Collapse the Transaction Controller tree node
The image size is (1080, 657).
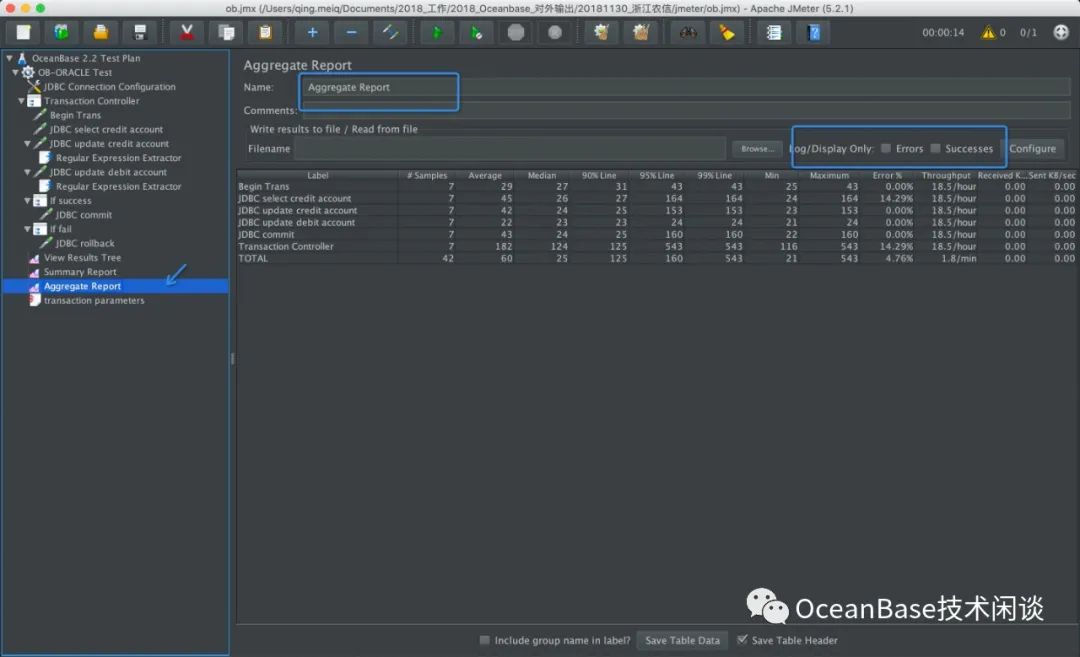[22, 101]
